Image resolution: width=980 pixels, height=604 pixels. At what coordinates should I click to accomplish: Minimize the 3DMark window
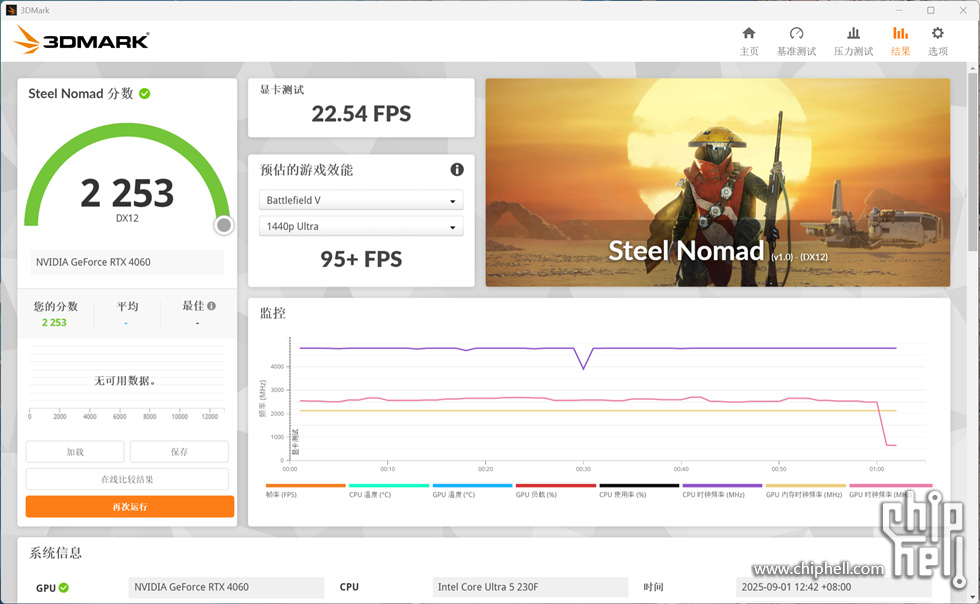899,10
